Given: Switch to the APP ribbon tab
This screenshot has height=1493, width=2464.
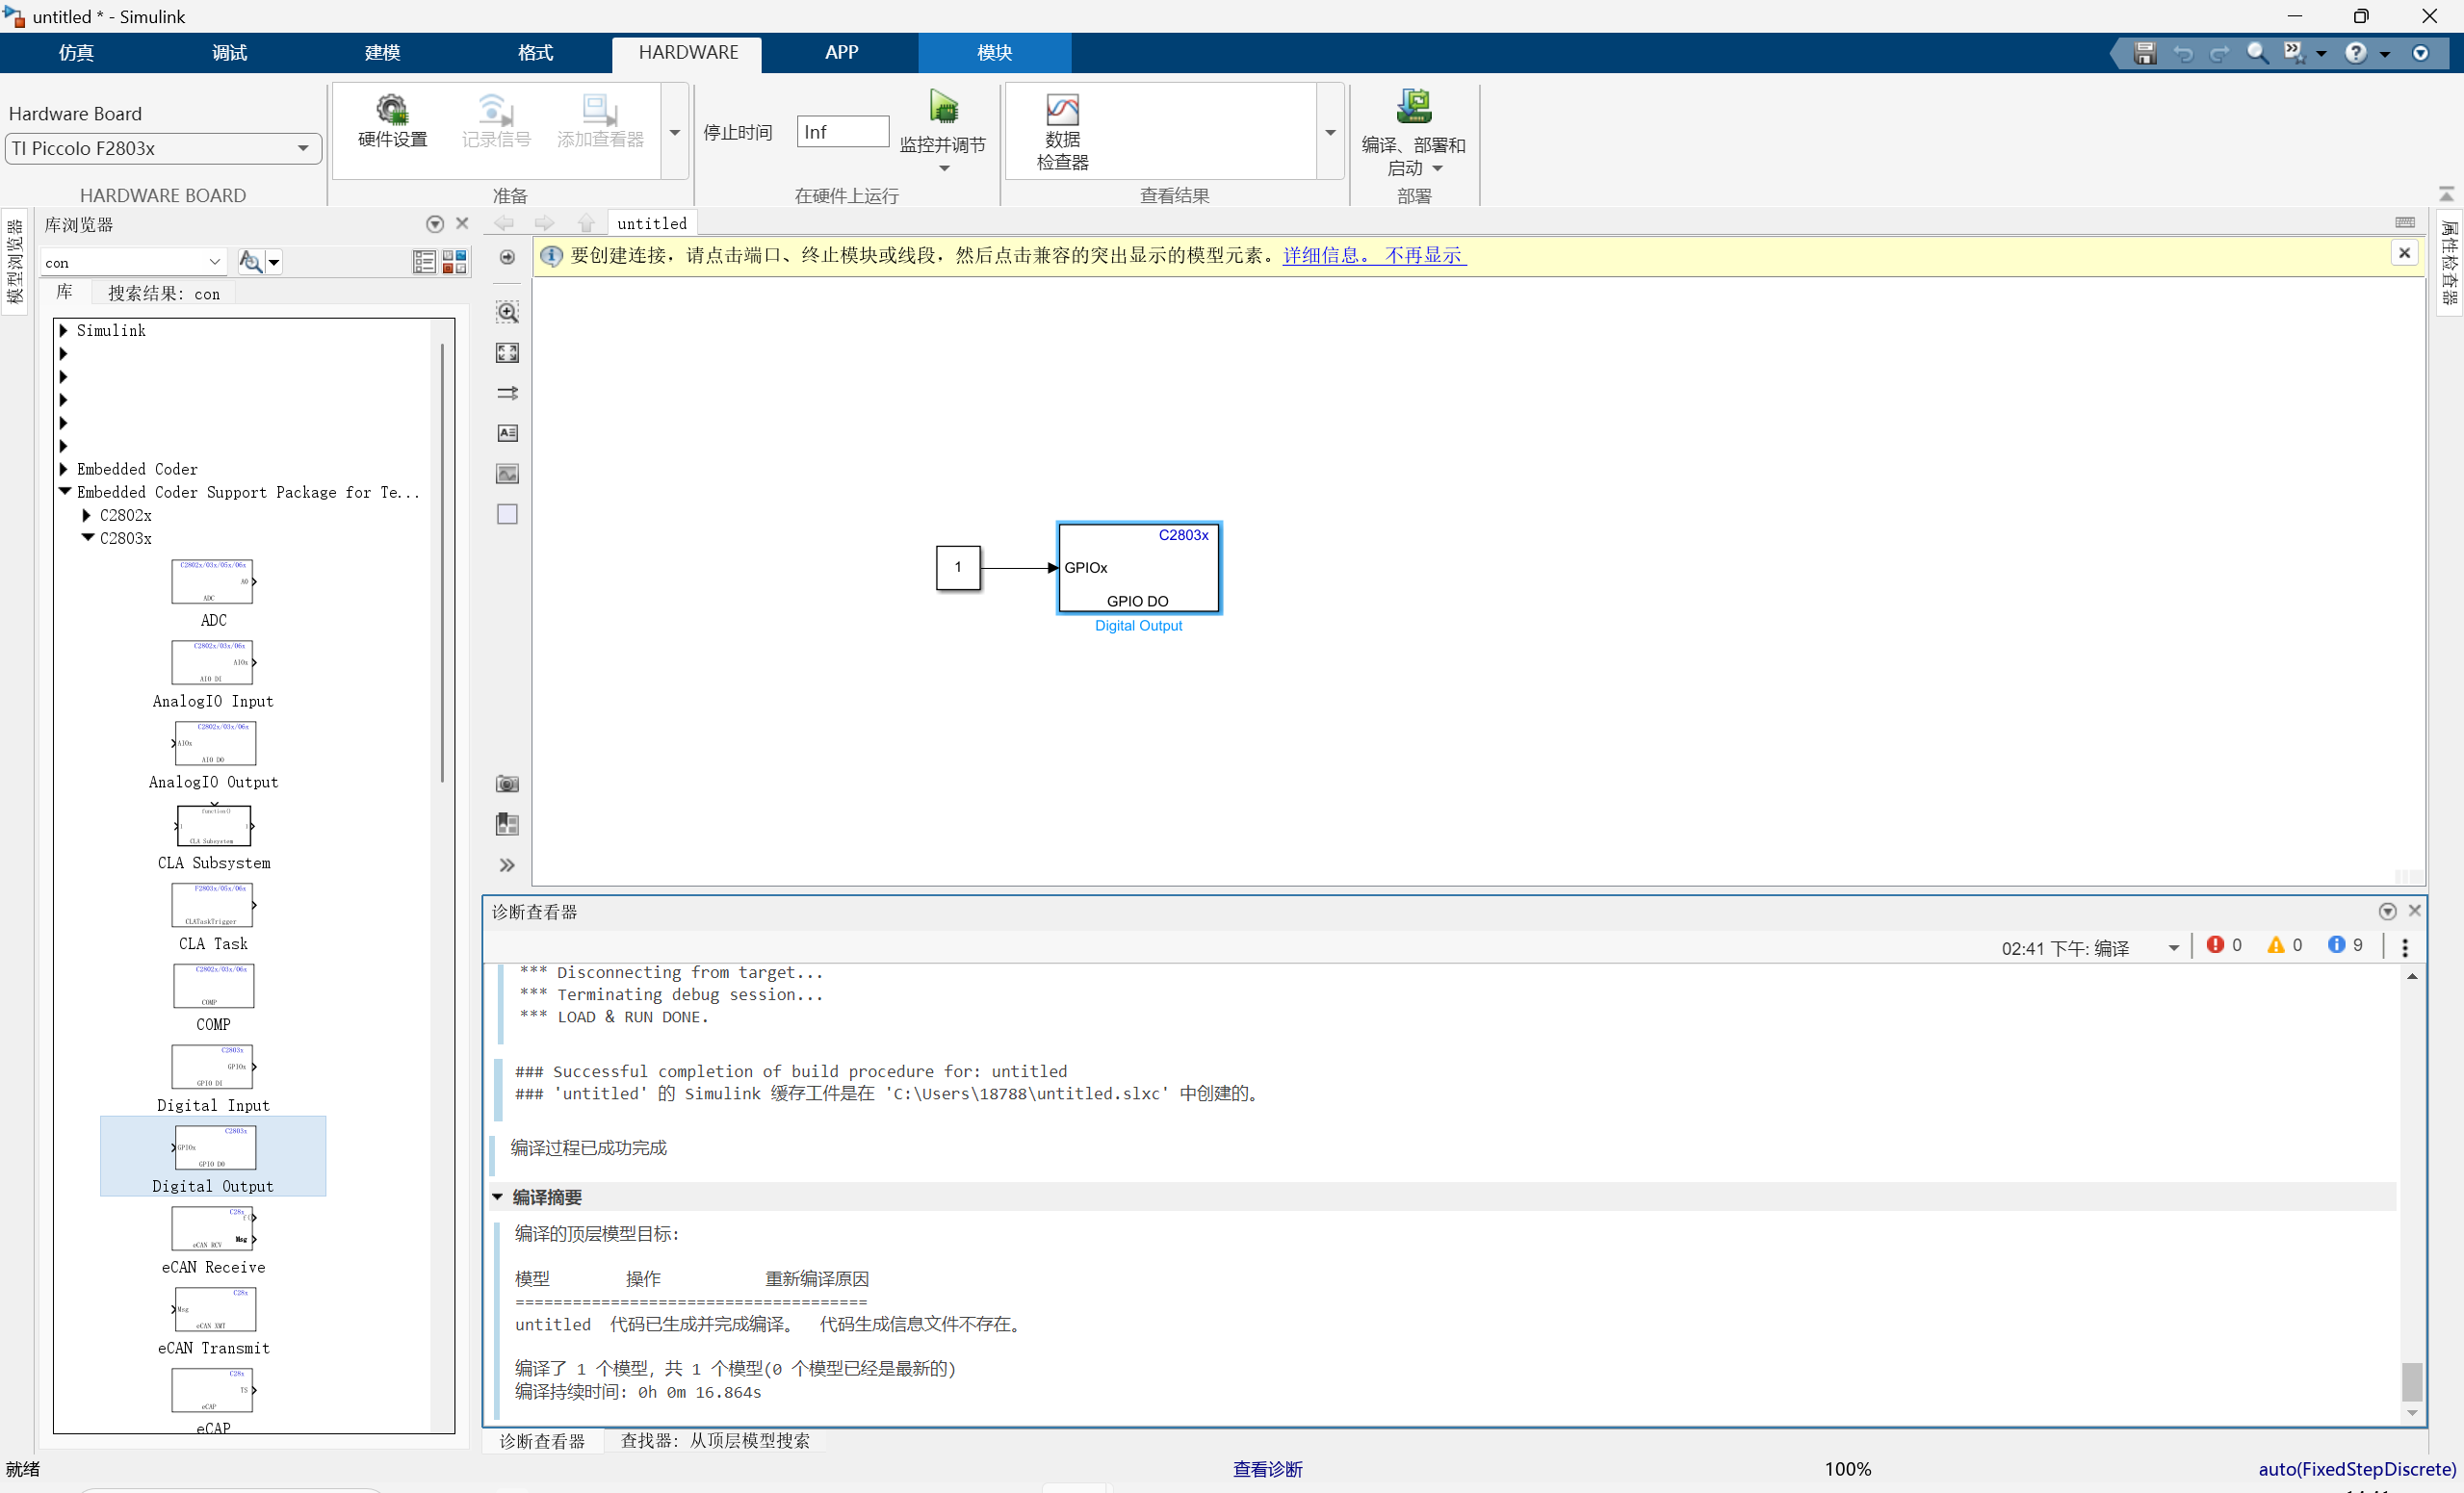Looking at the screenshot, I should [841, 53].
